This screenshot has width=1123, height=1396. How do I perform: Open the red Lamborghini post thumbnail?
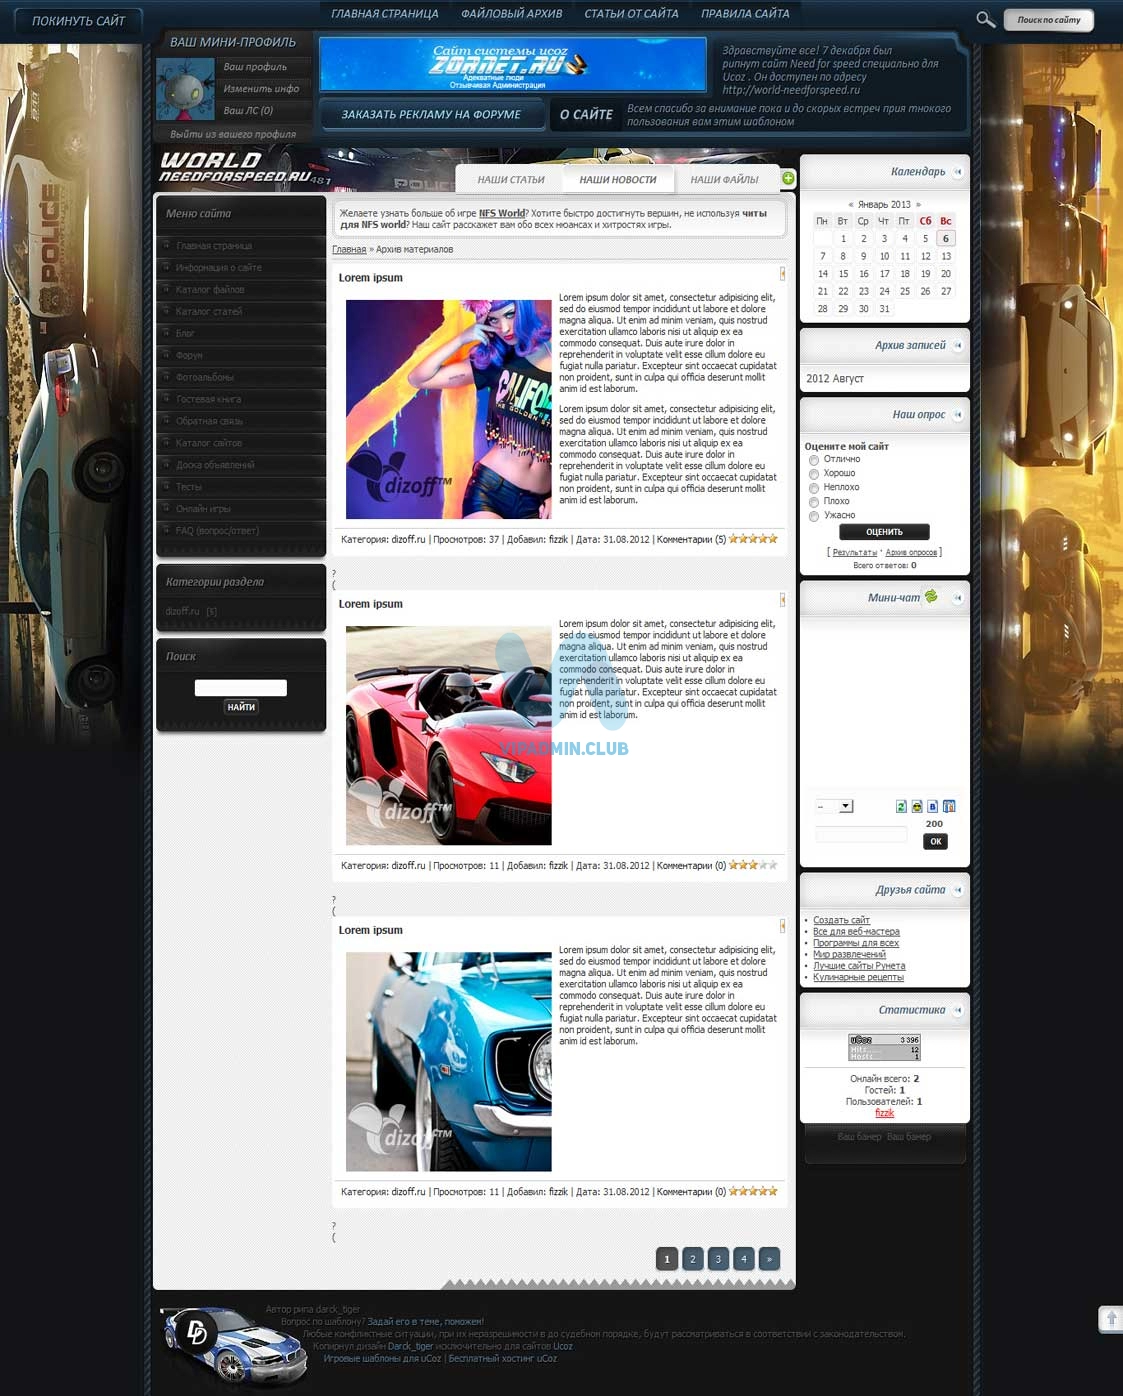(x=448, y=735)
